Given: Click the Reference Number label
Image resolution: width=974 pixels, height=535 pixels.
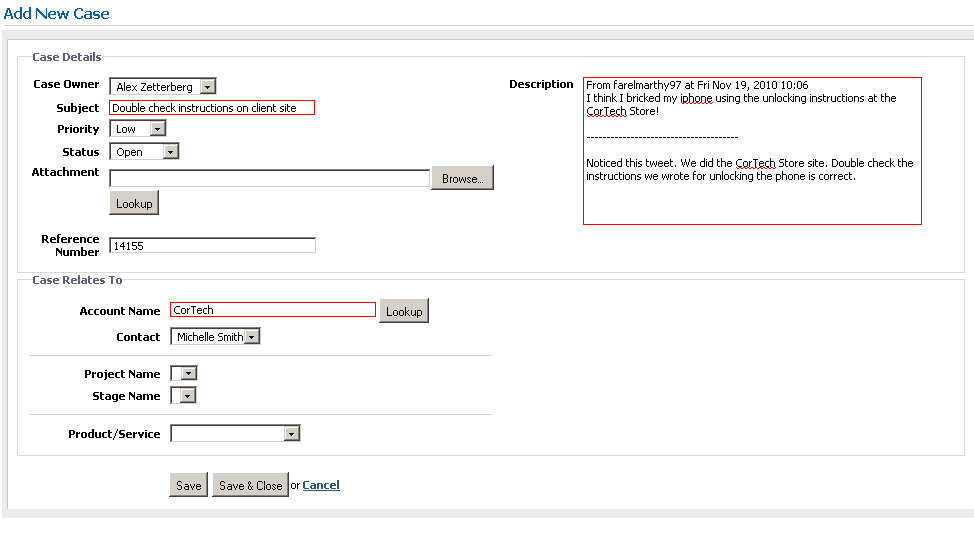Looking at the screenshot, I should coord(70,245).
